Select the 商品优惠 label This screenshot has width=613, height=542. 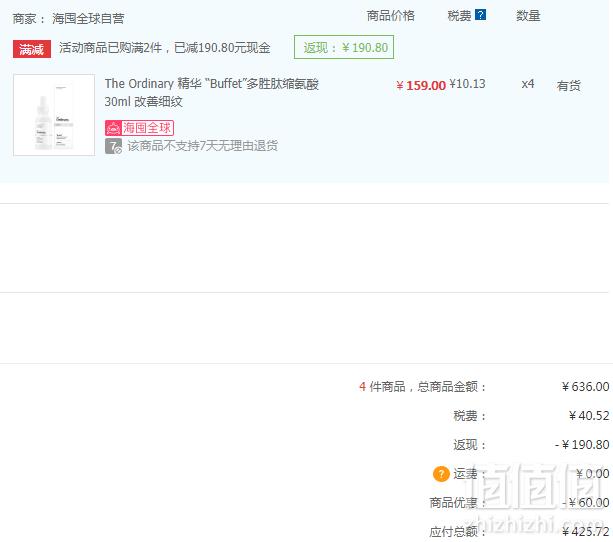click(x=457, y=503)
